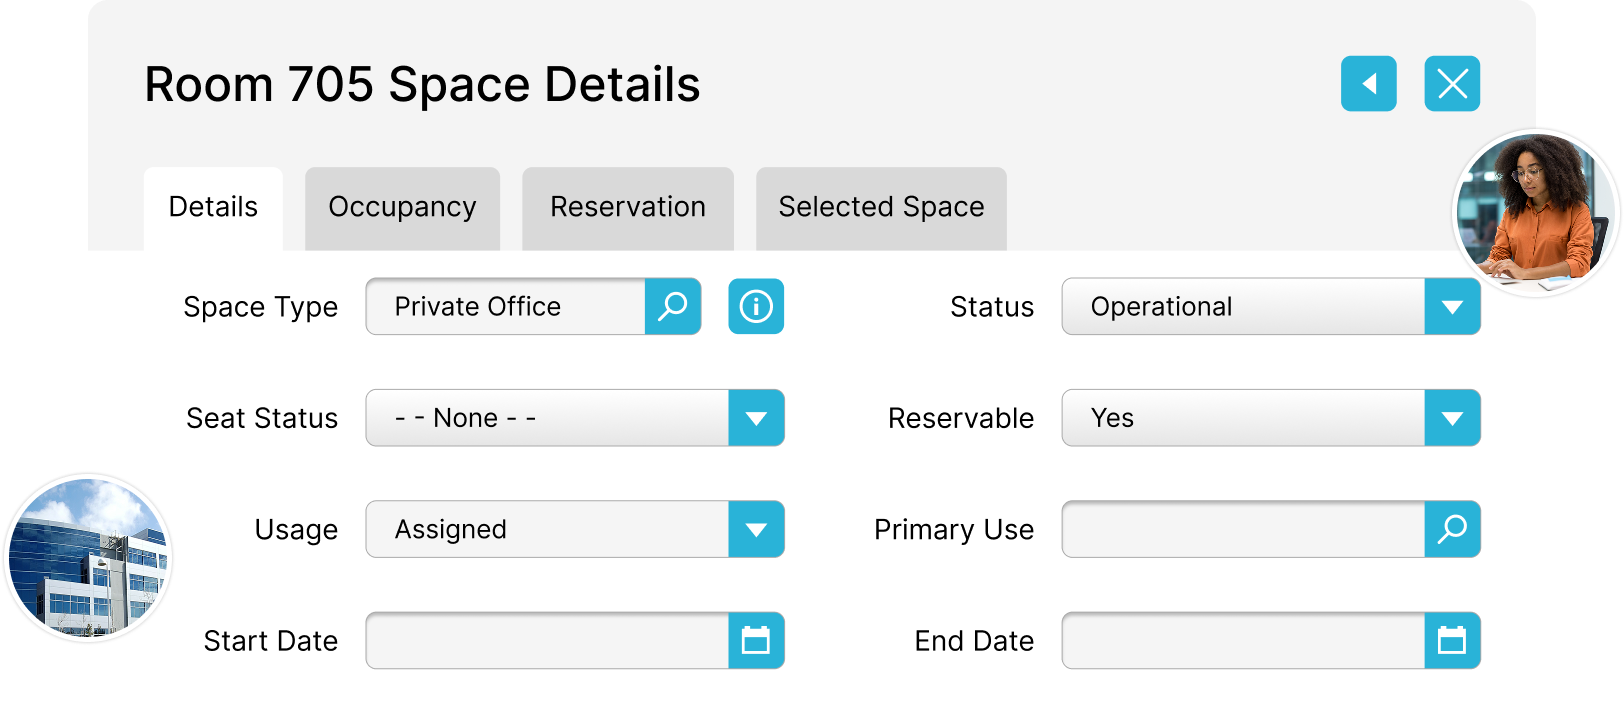Click into the Primary Use input field
This screenshot has width=1624, height=724.
pos(1243,529)
